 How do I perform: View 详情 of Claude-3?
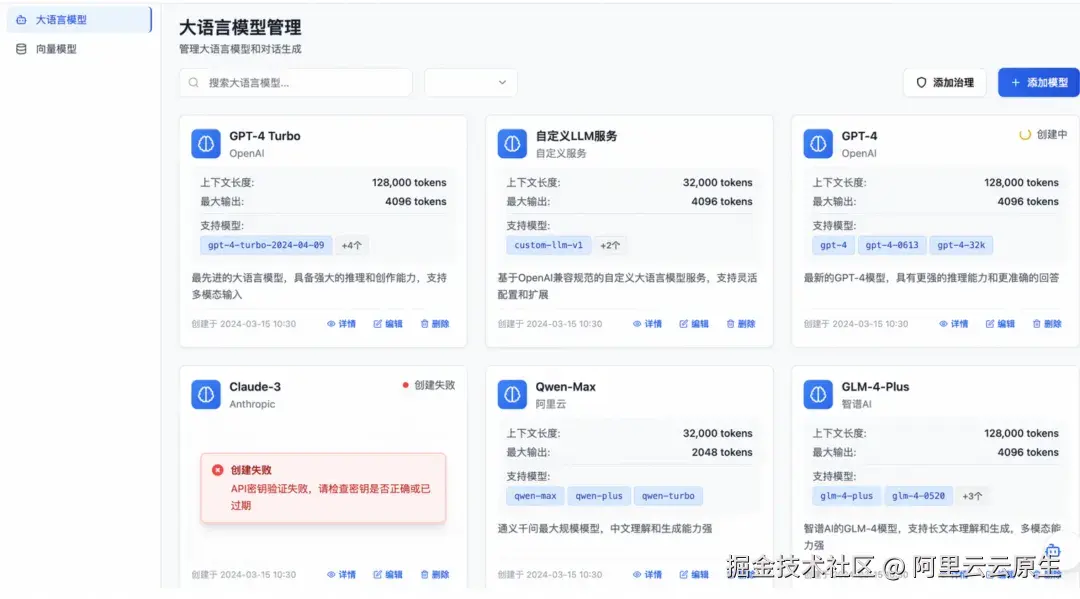[342, 574]
